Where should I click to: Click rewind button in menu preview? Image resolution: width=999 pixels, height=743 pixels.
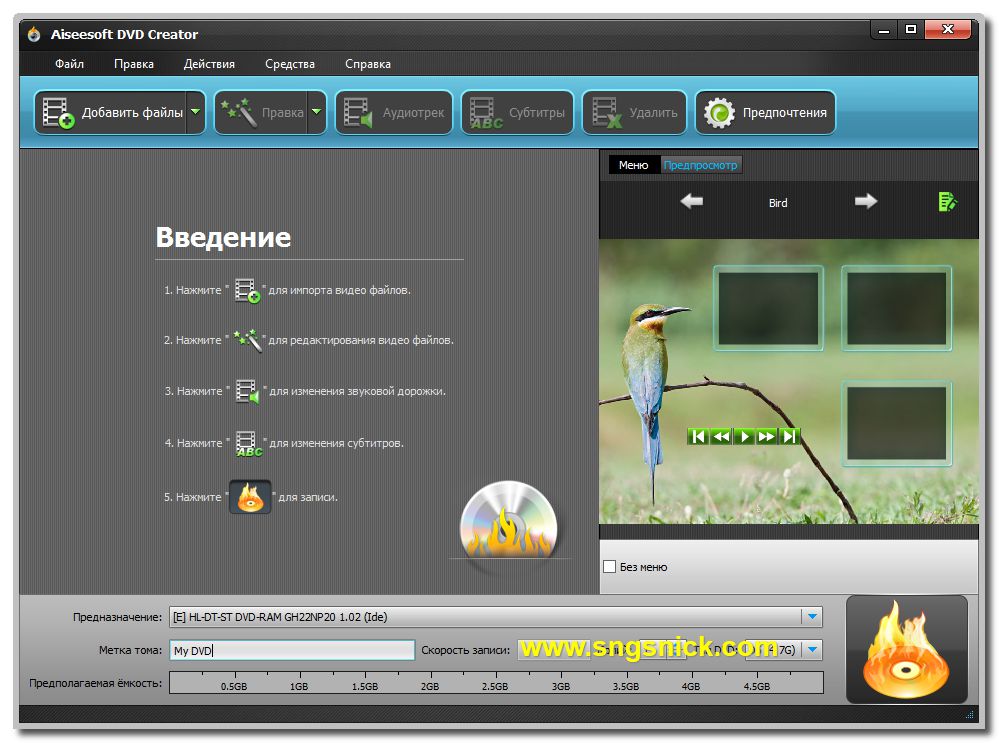[721, 436]
